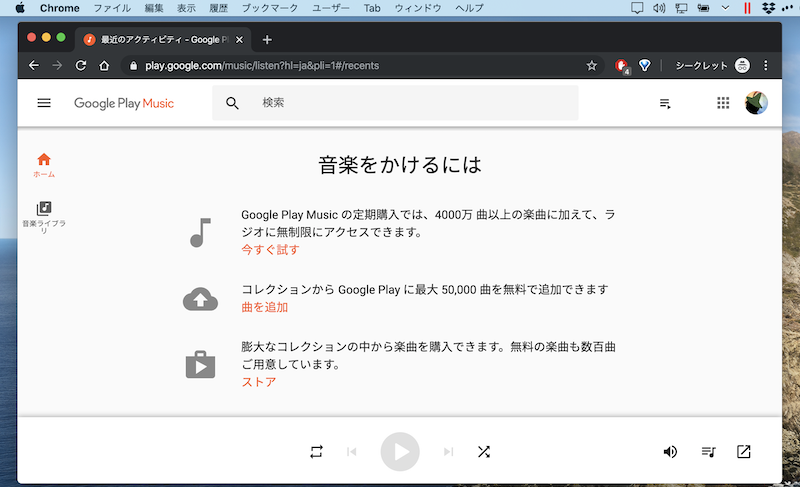Screen dimensions: 800x487
Task: Open the queue icon in top header
Action: (x=666, y=103)
